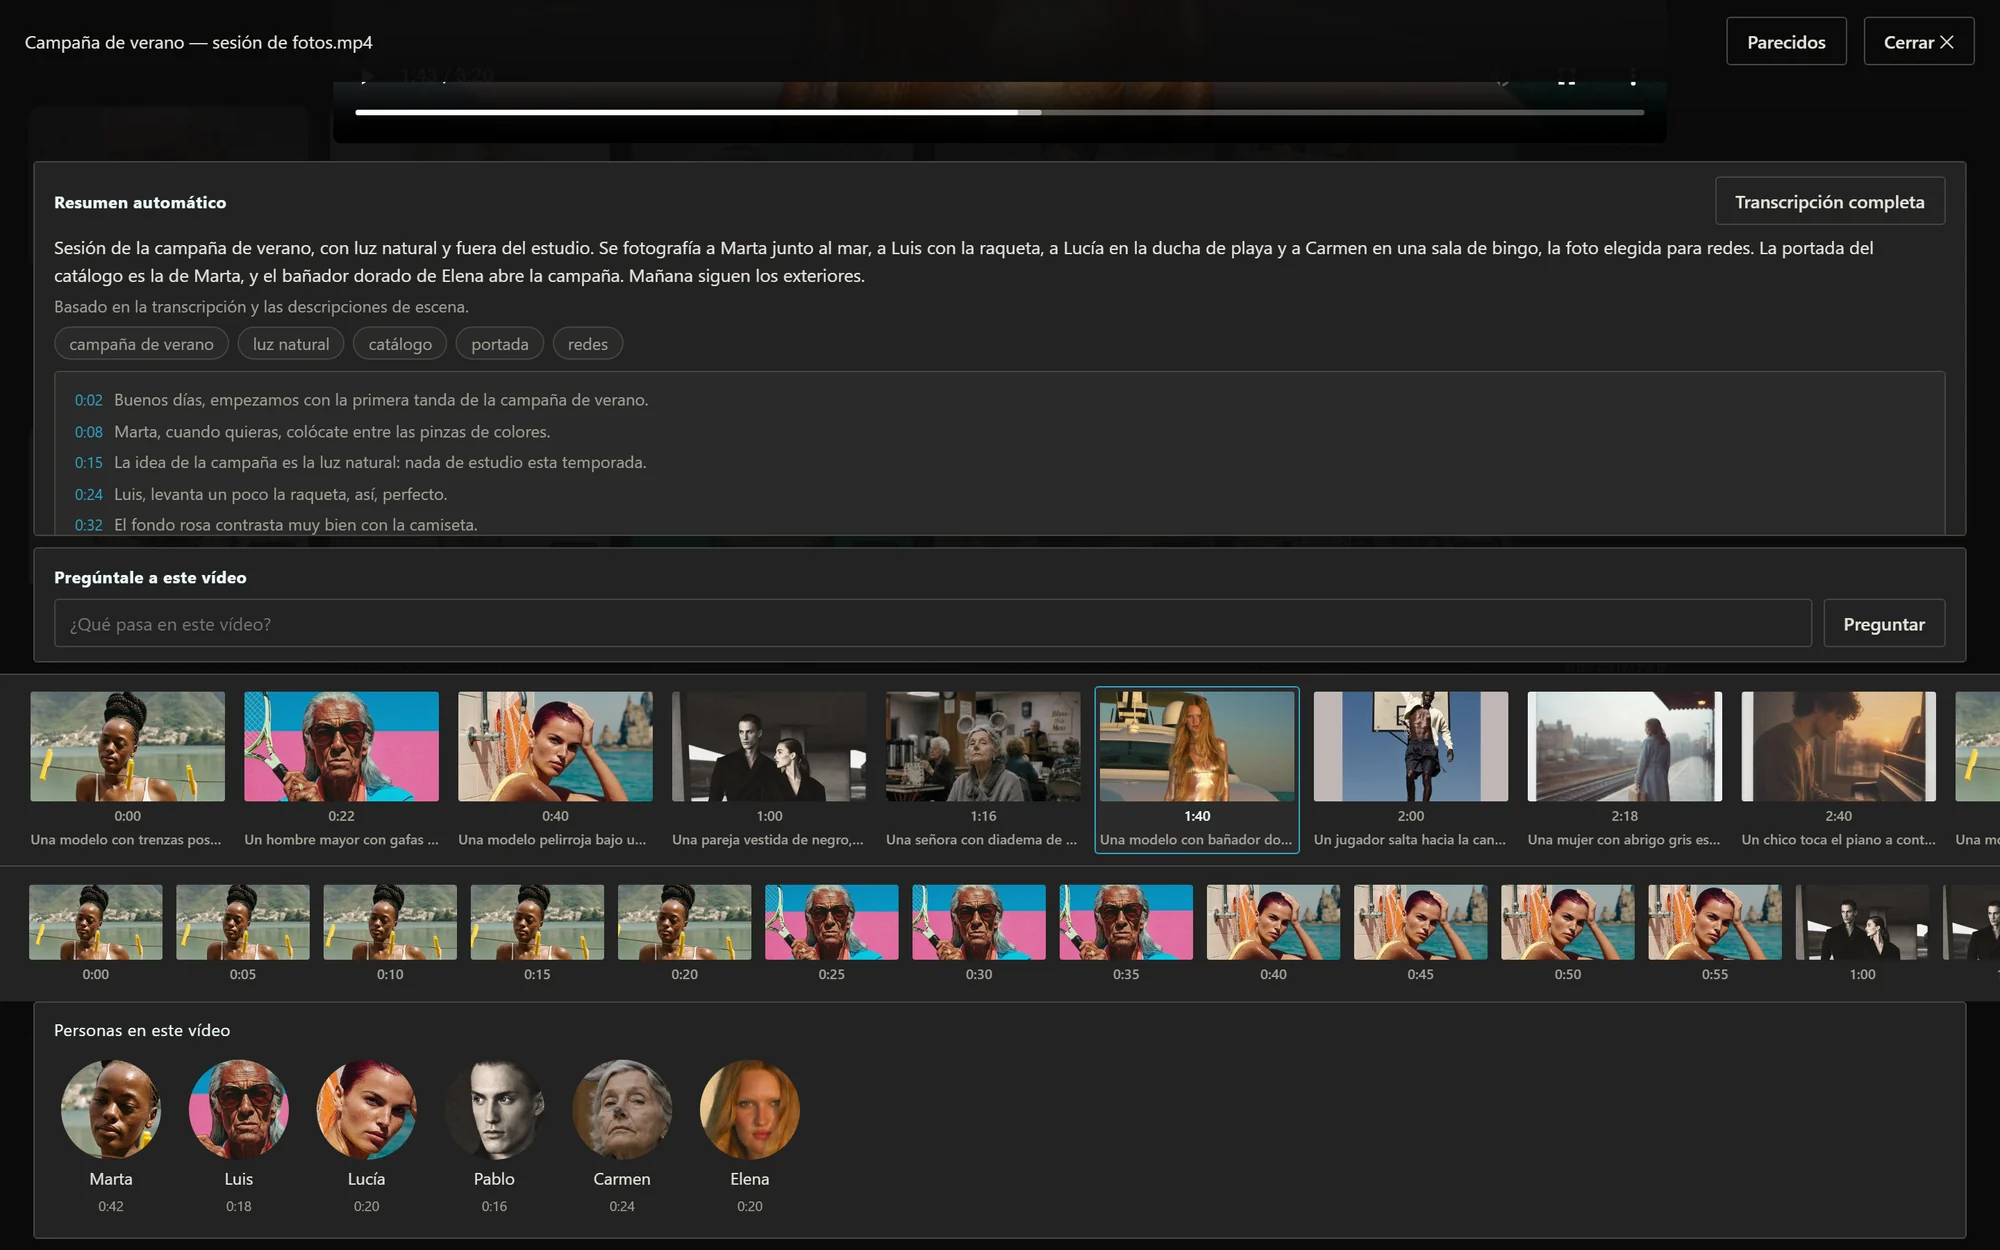Select the 'catálogo' tag chip

pos(400,344)
